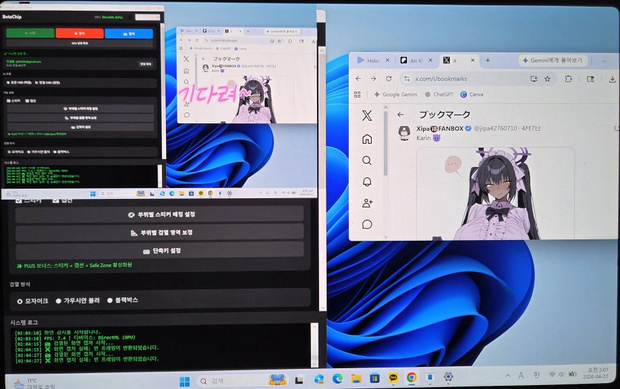Open KakaoTalk from the taskbar

[x=393, y=378]
